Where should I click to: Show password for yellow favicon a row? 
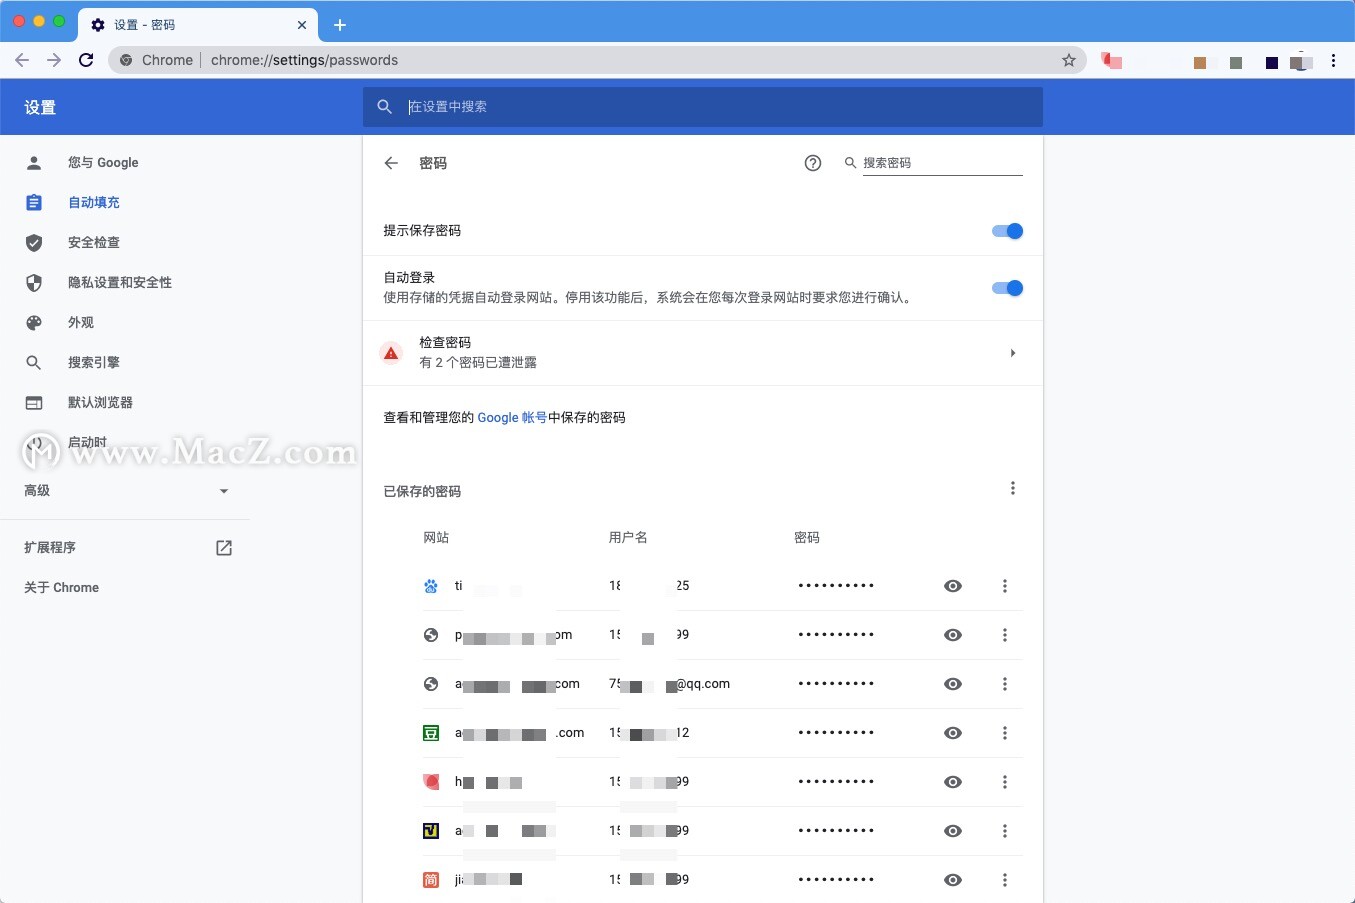tap(953, 831)
